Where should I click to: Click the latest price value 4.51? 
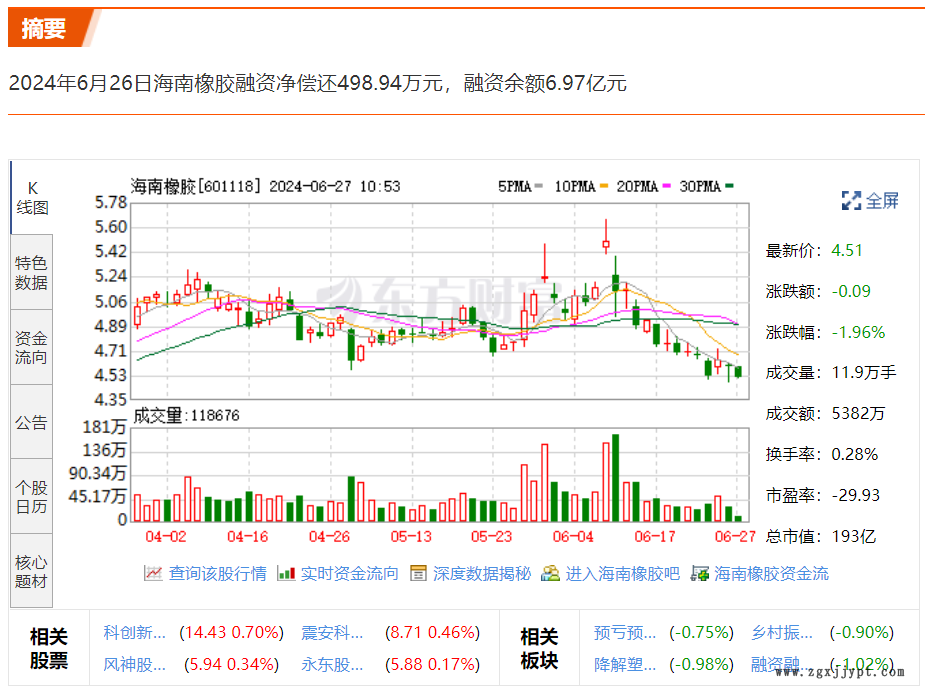(x=846, y=250)
